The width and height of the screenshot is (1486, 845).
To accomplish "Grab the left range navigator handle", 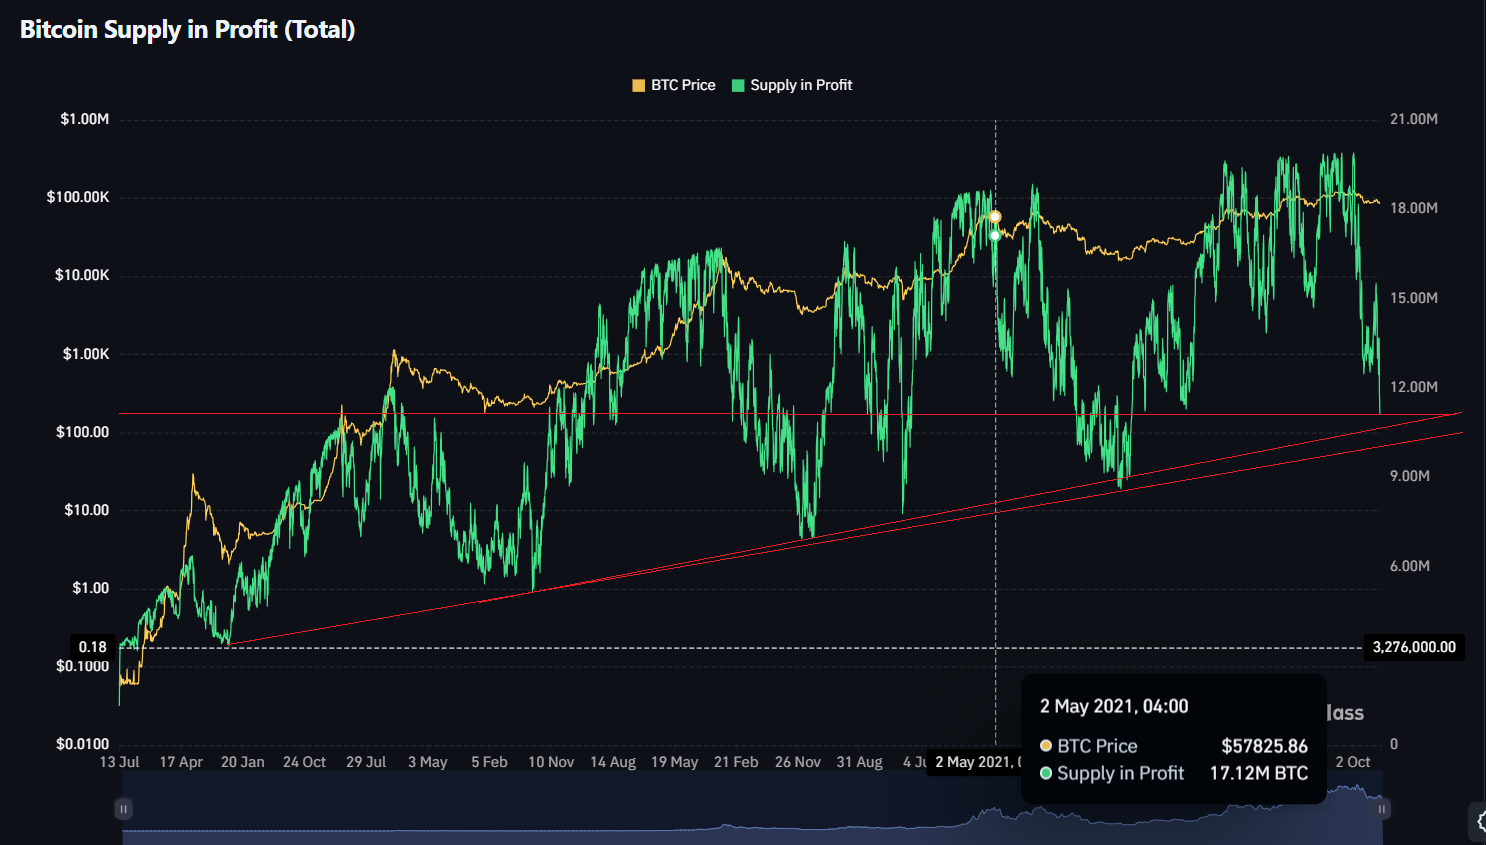I will click(123, 808).
